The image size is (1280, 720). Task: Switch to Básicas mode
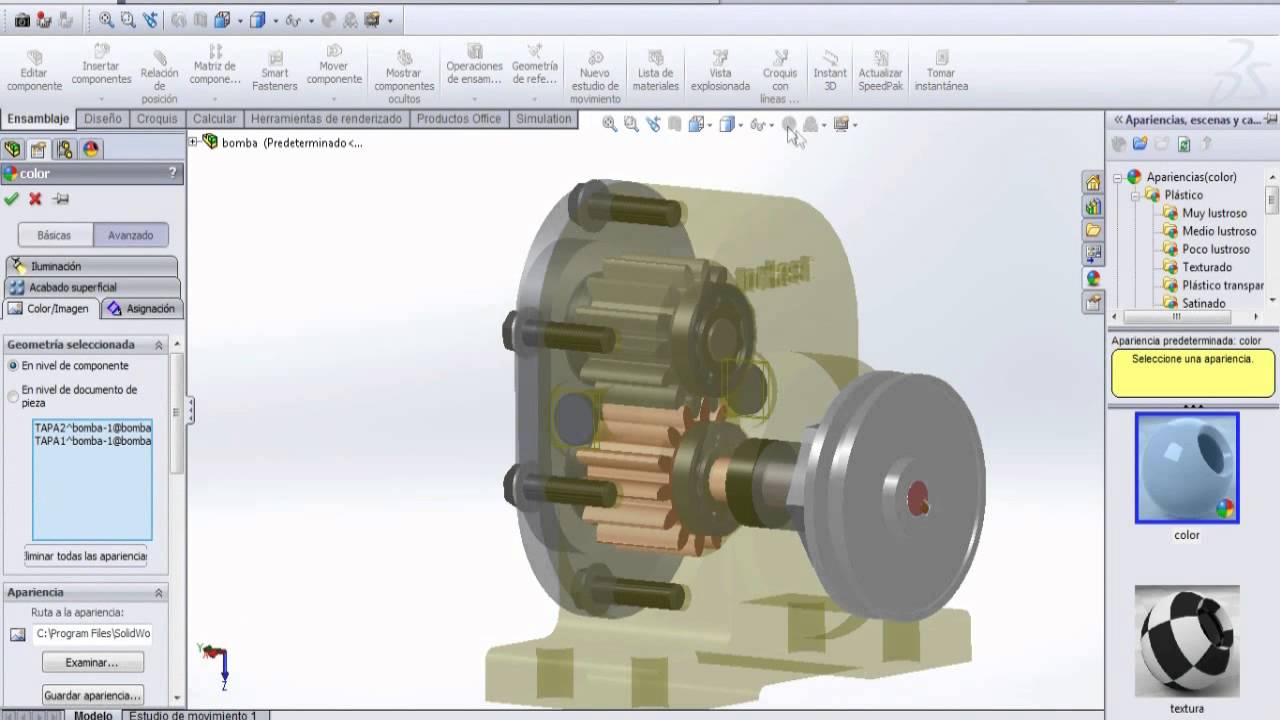pos(54,235)
